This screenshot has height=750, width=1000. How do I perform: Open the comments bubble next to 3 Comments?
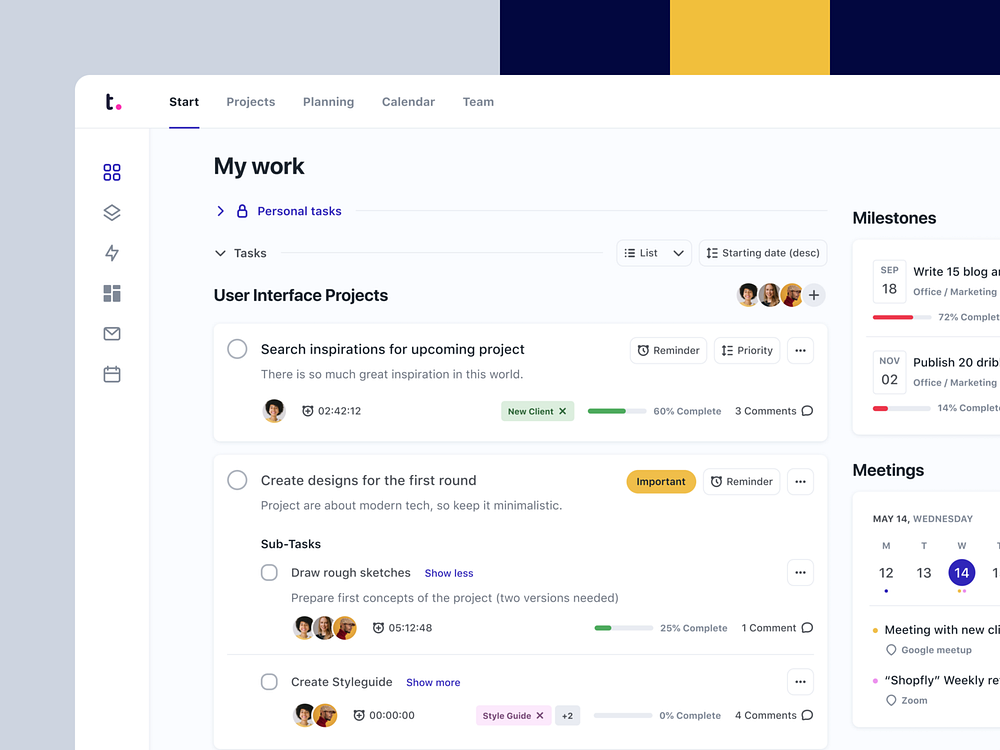point(805,410)
